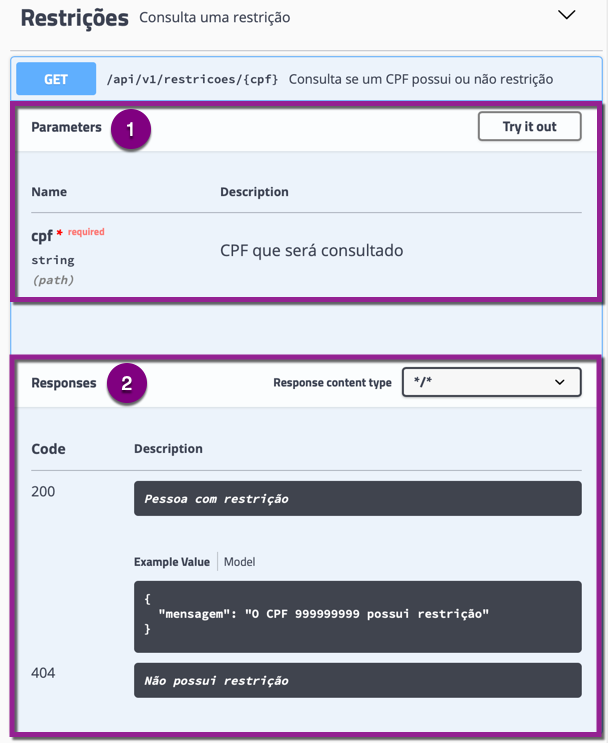Click the GET method badge
Screen dimensions: 608x743
[x=56, y=79]
